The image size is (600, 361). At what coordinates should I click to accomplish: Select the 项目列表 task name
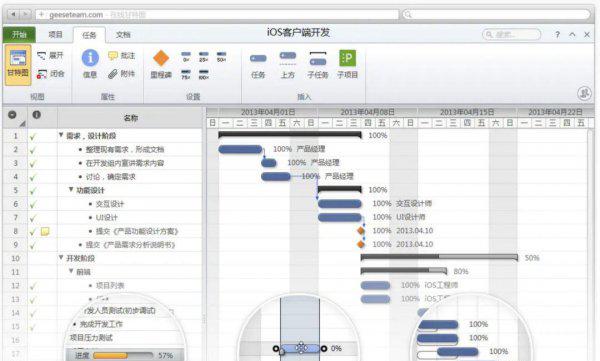point(110,286)
